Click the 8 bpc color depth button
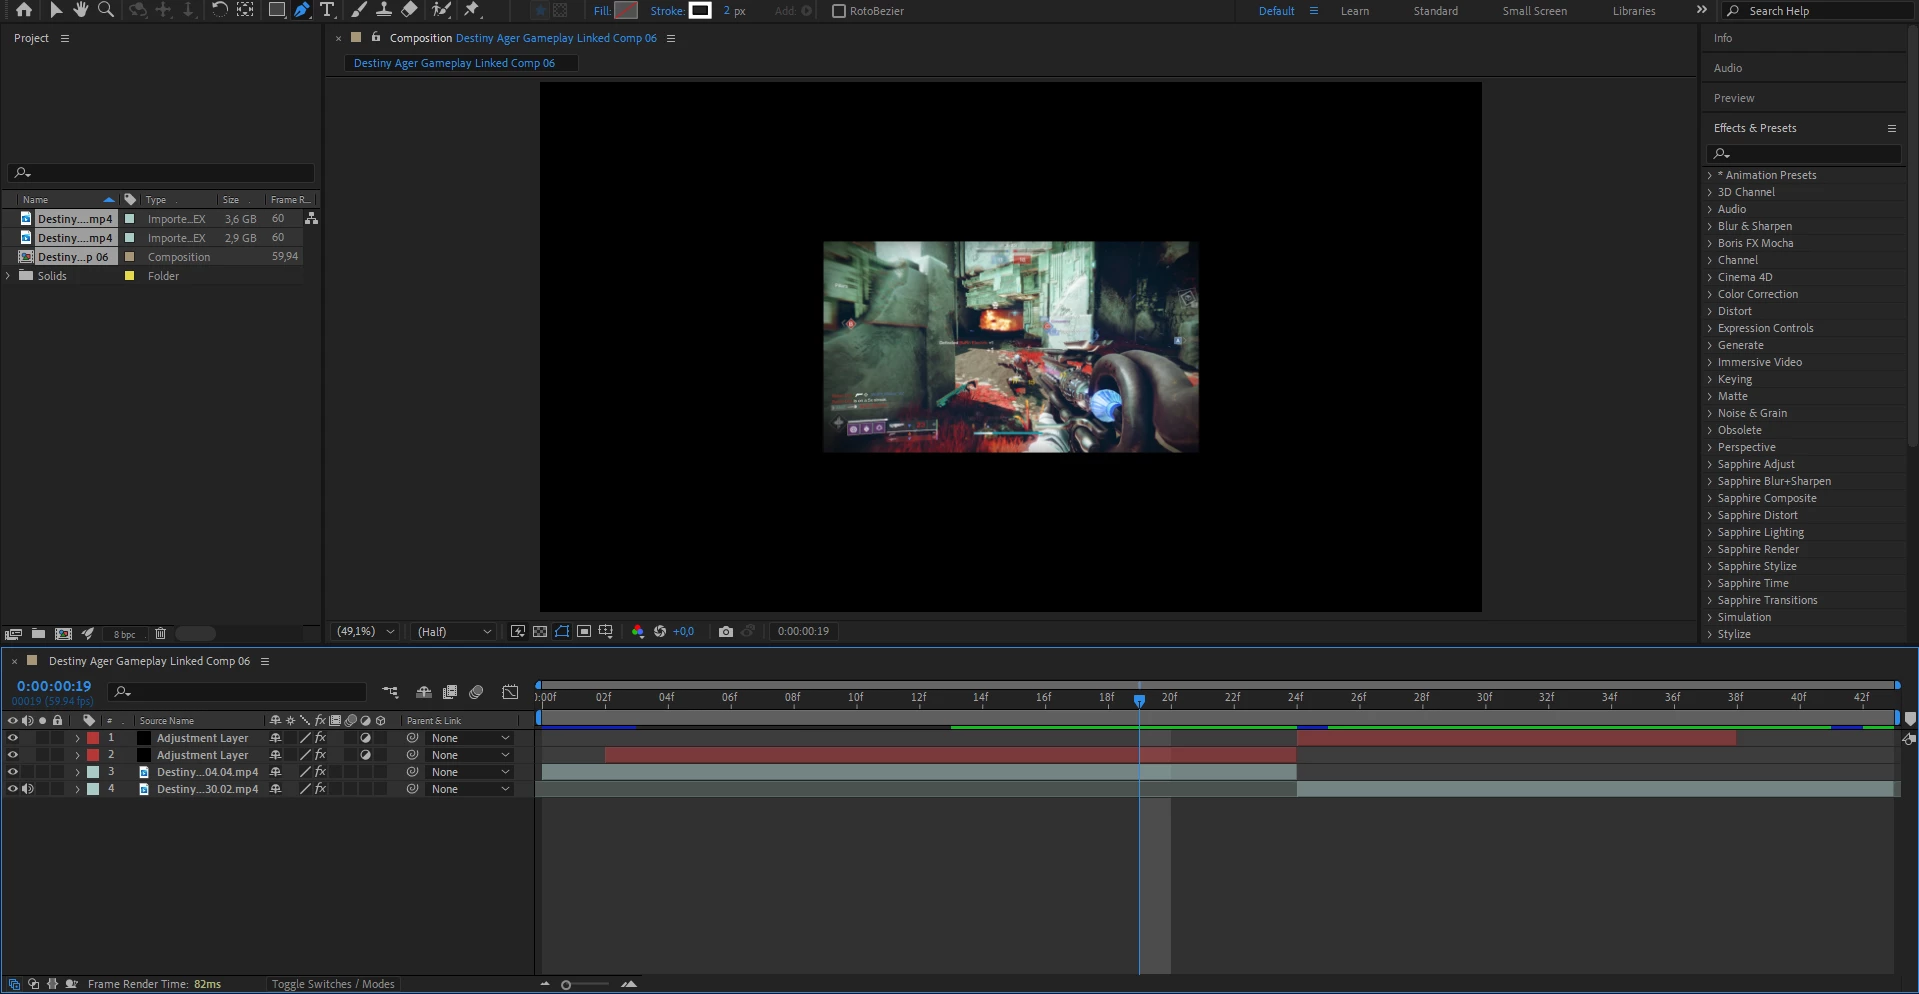This screenshot has width=1919, height=994. tap(125, 634)
